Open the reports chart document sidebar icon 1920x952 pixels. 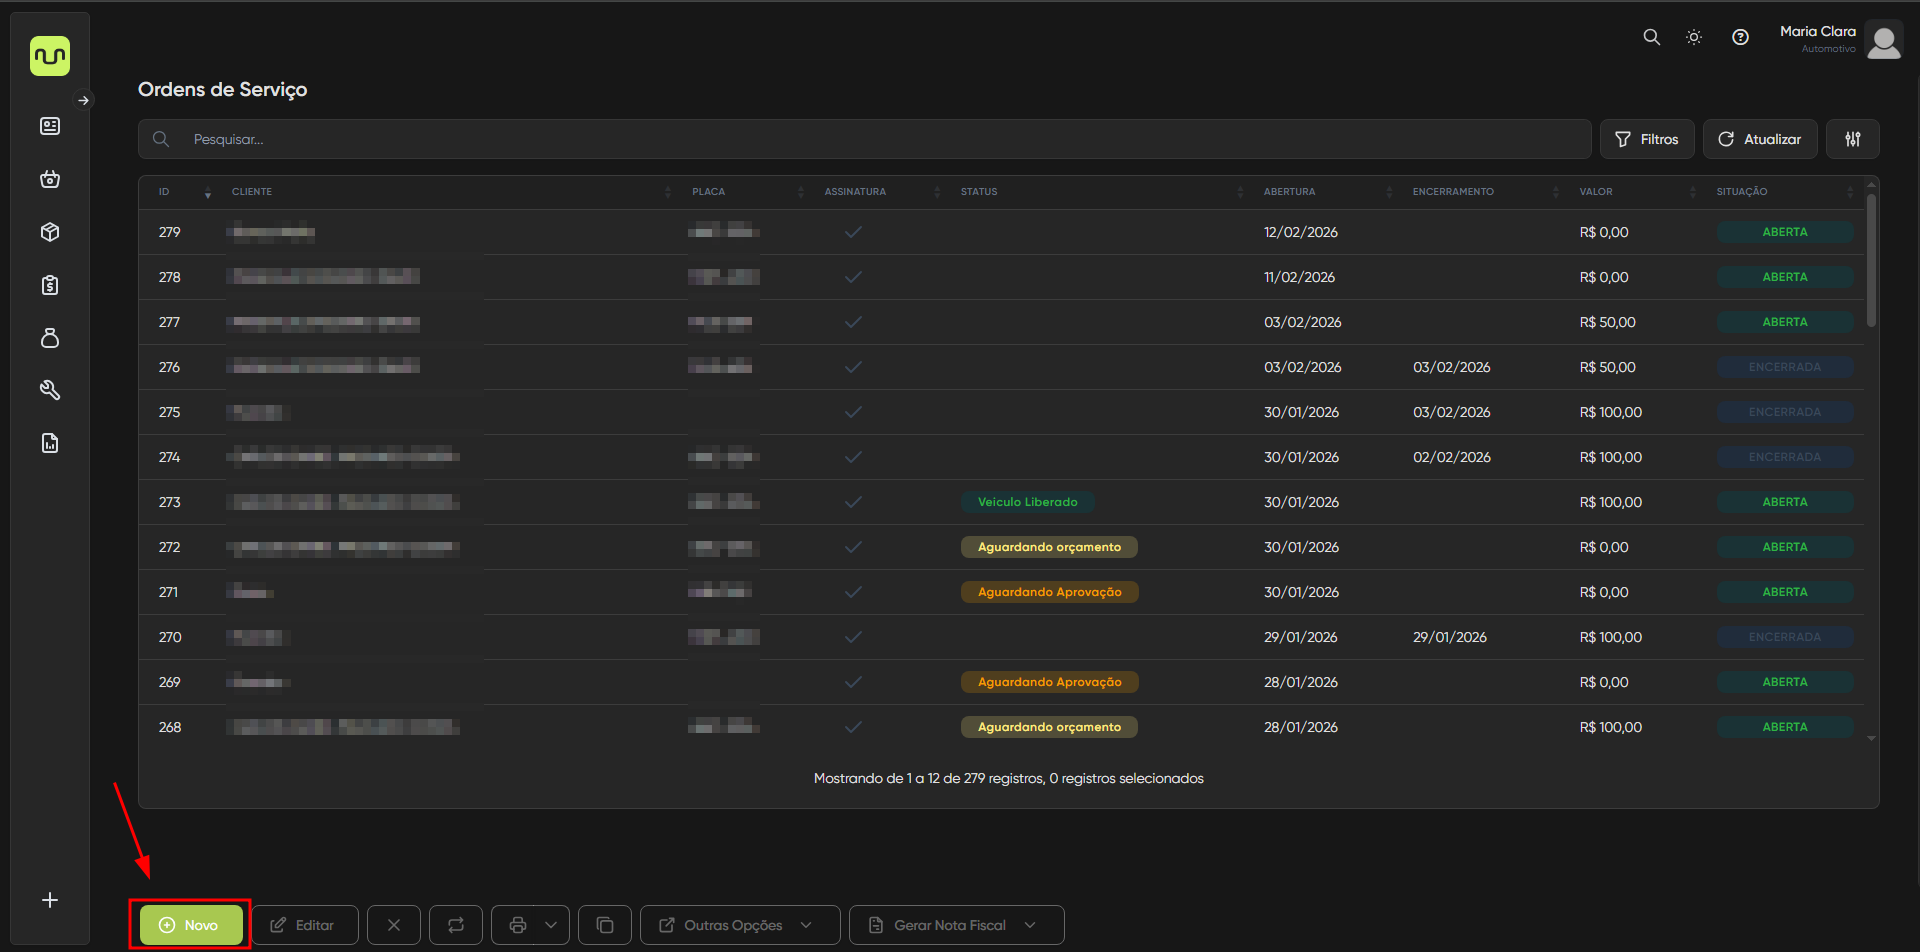pos(50,443)
